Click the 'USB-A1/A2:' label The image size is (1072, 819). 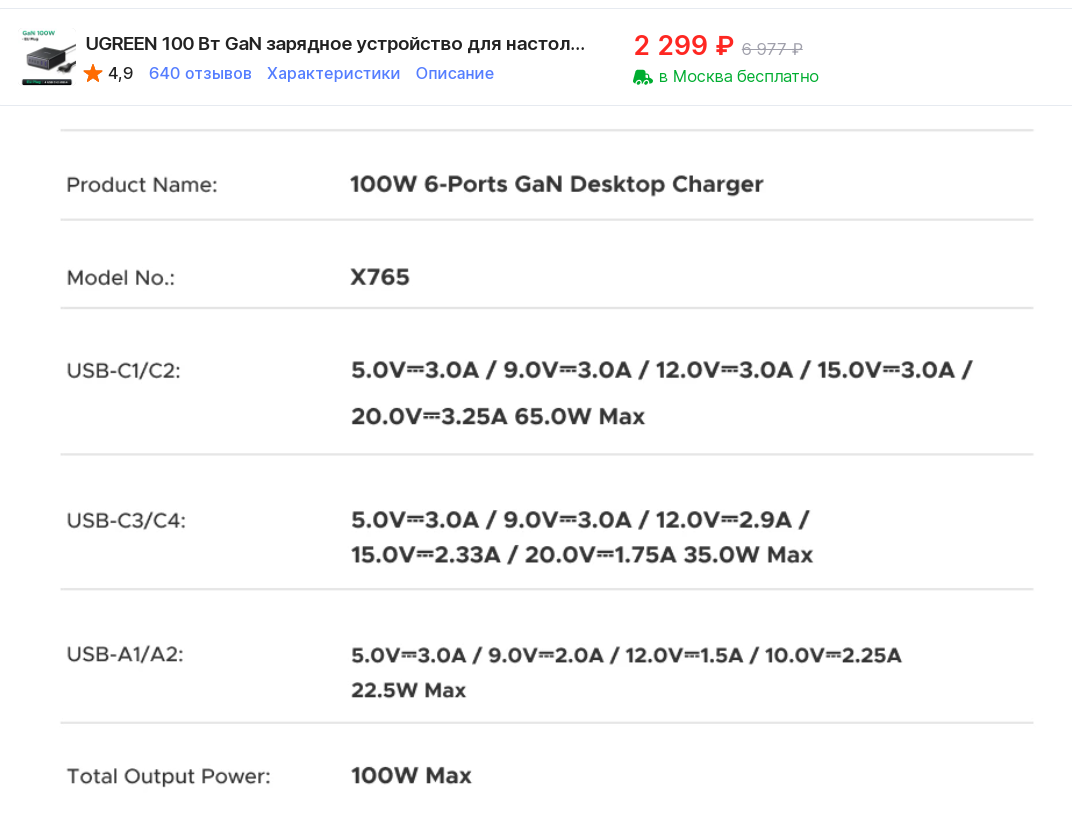pyautogui.click(x=125, y=654)
